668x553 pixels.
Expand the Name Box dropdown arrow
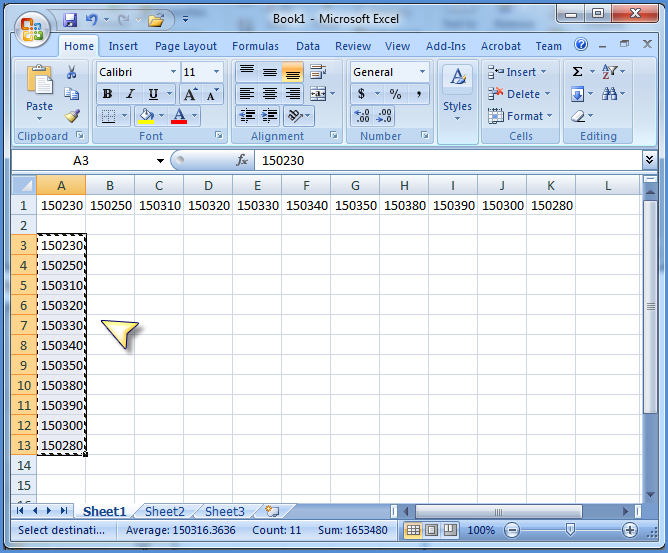(x=160, y=161)
